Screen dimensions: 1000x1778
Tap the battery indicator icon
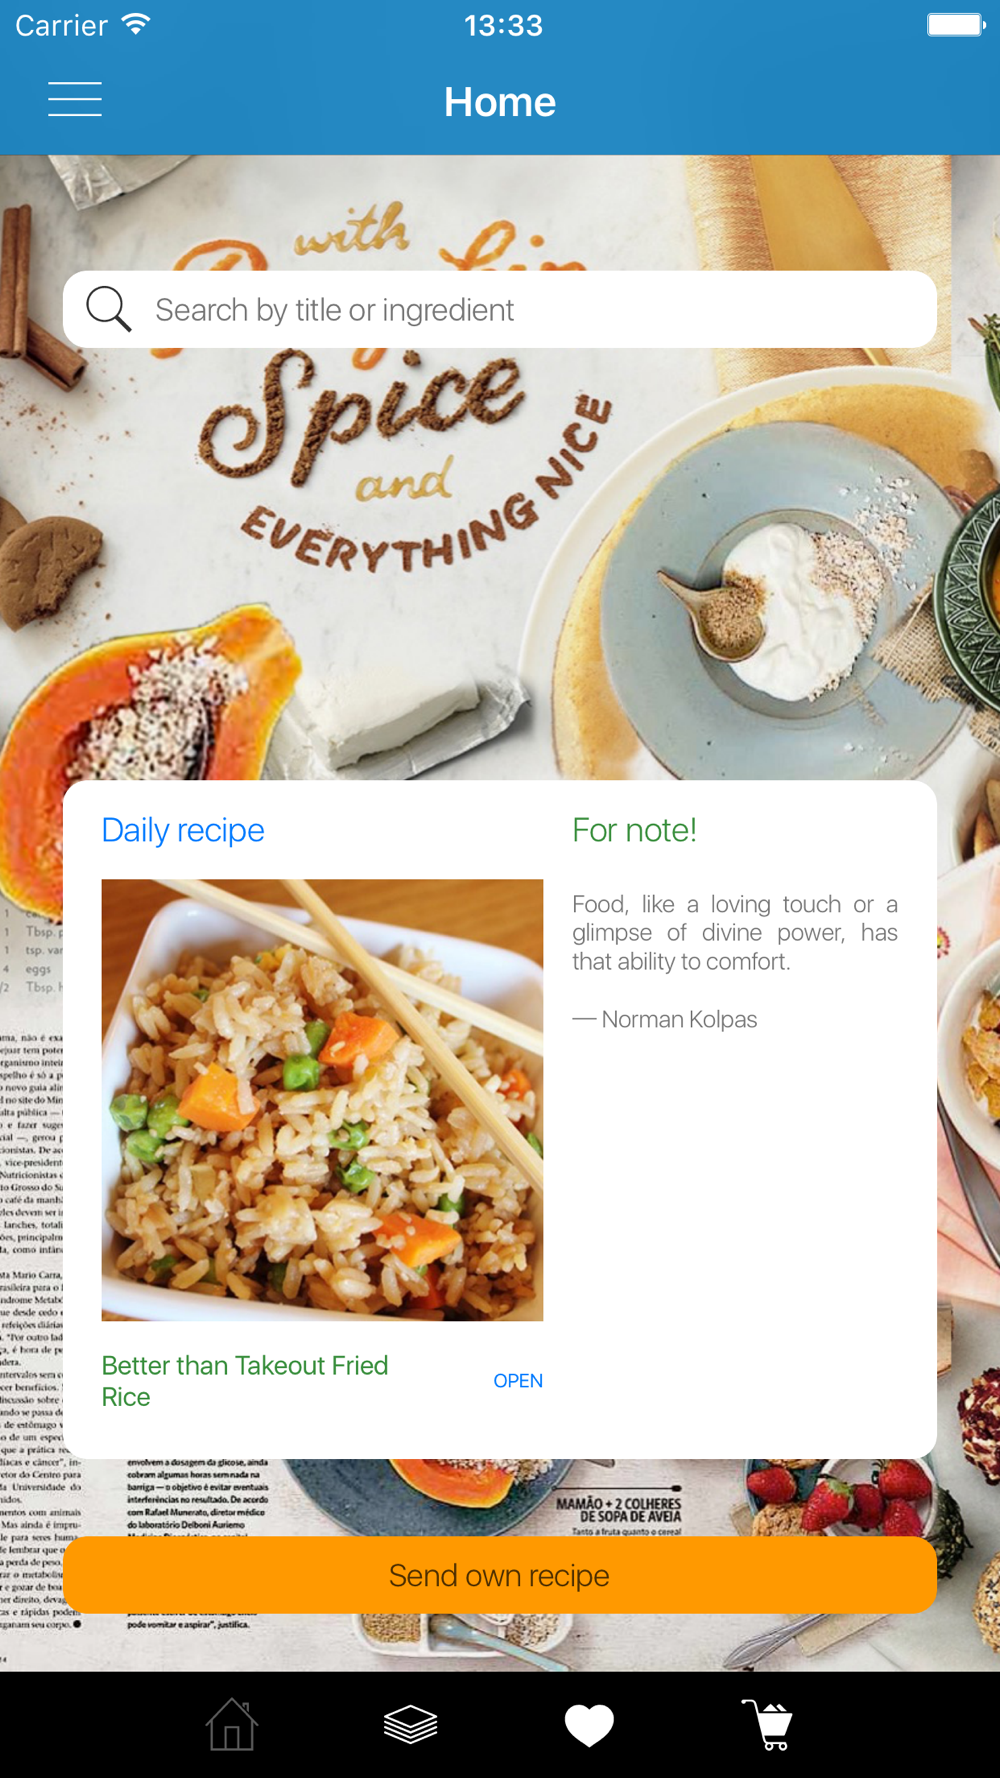(956, 24)
